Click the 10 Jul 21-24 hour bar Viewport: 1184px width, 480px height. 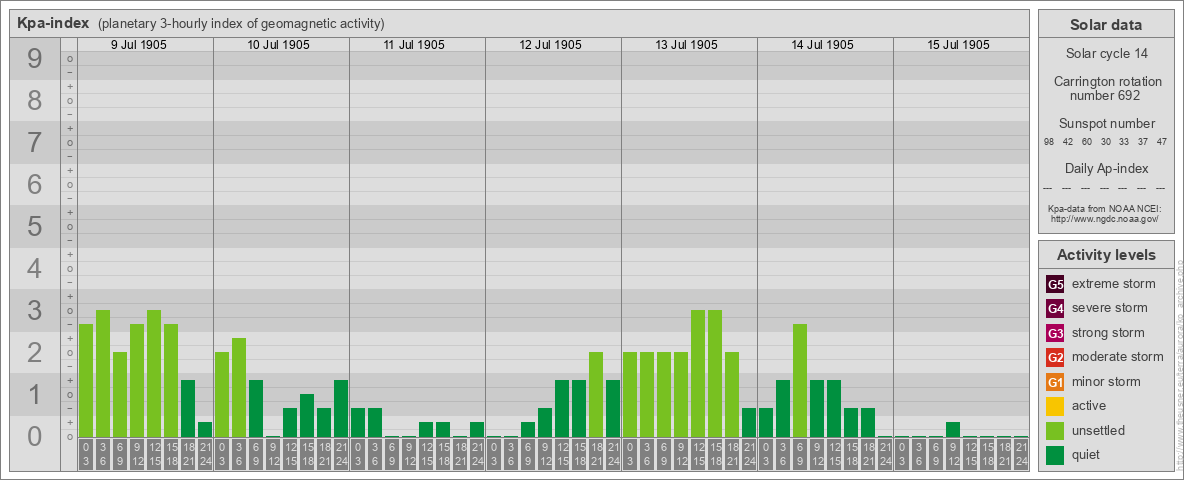341,408
